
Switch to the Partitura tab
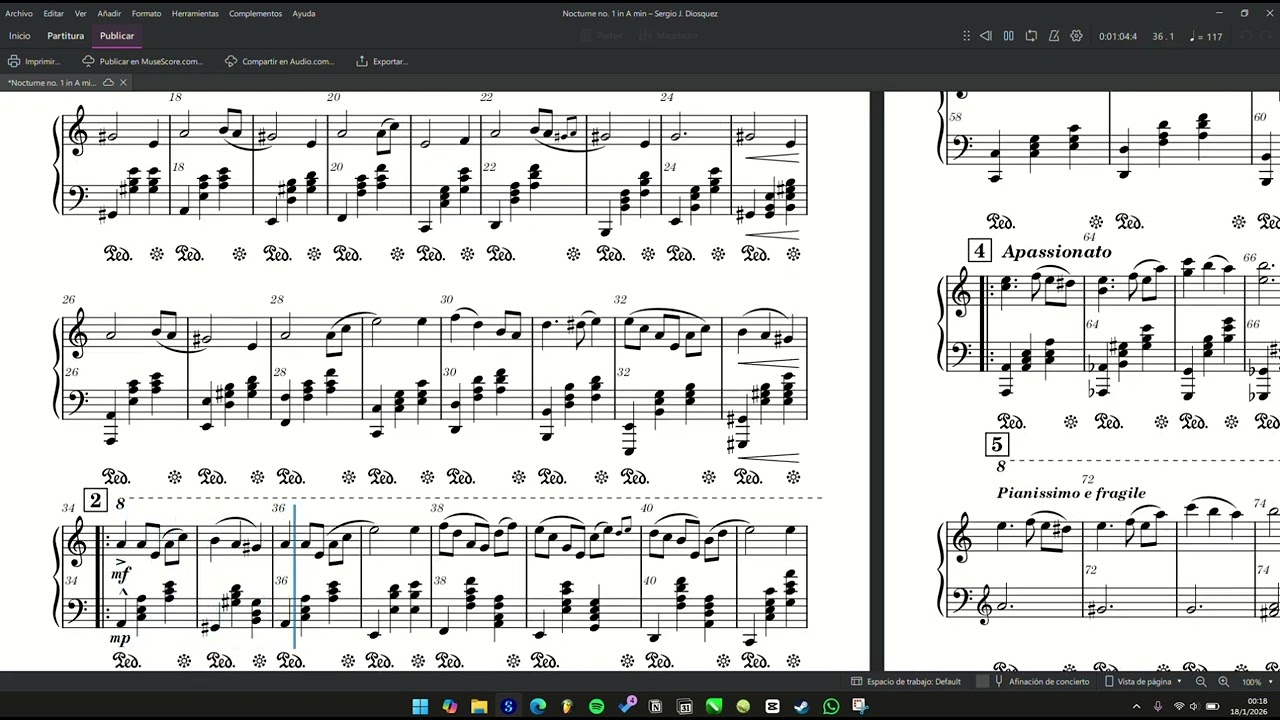(65, 36)
